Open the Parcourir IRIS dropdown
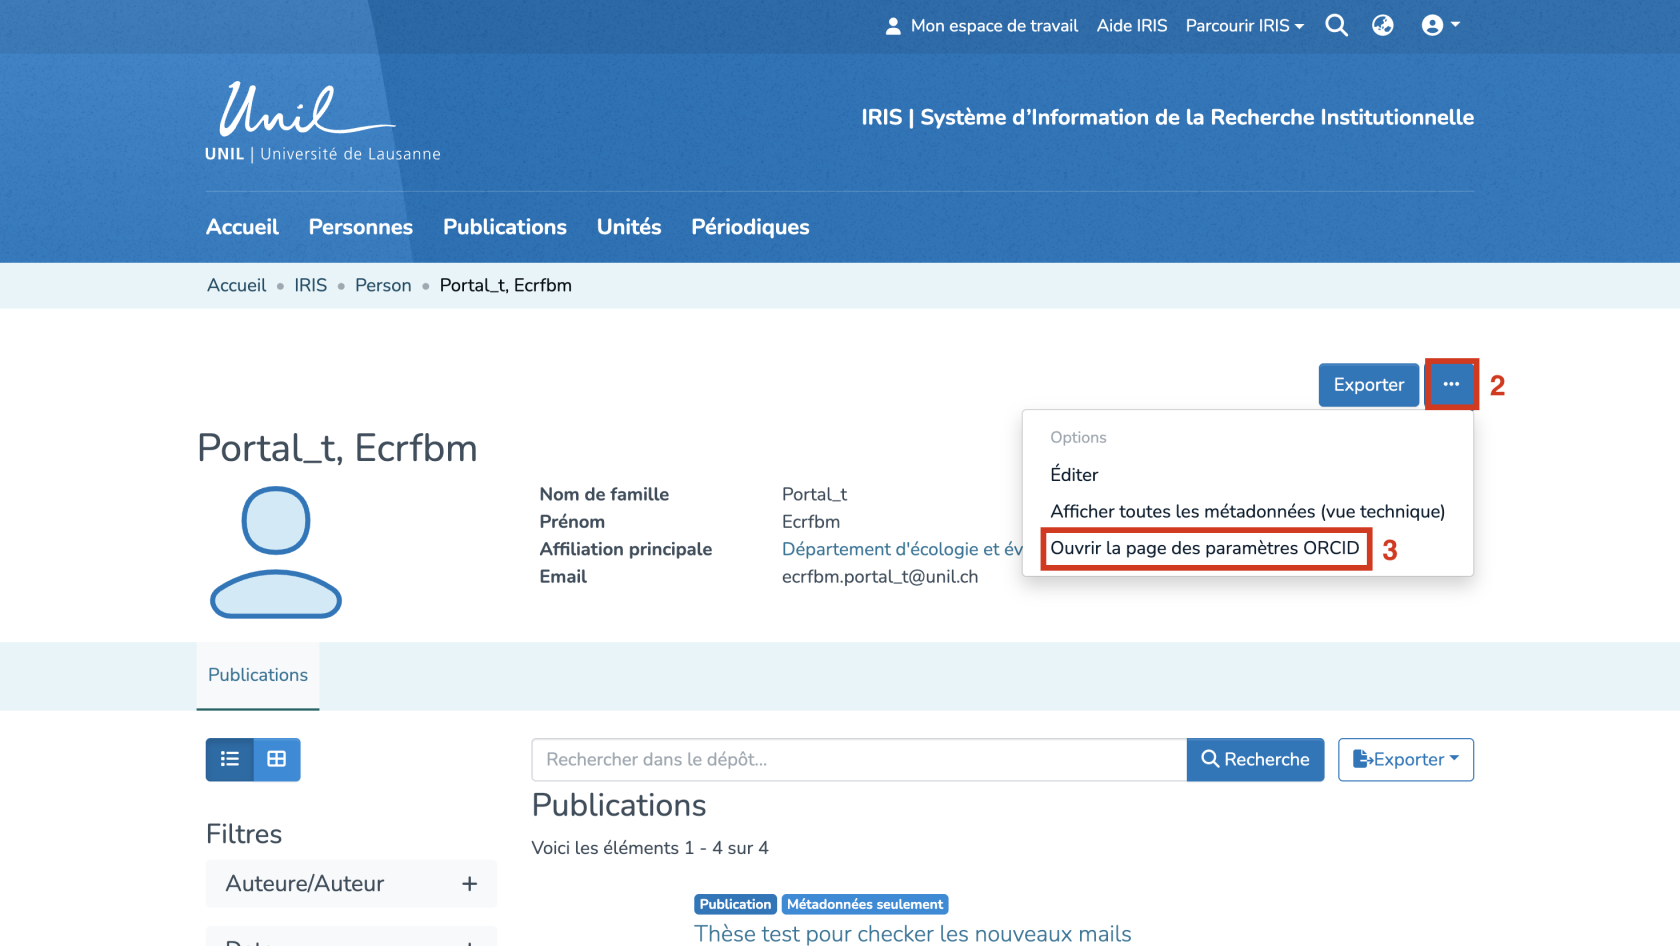 [x=1244, y=26]
